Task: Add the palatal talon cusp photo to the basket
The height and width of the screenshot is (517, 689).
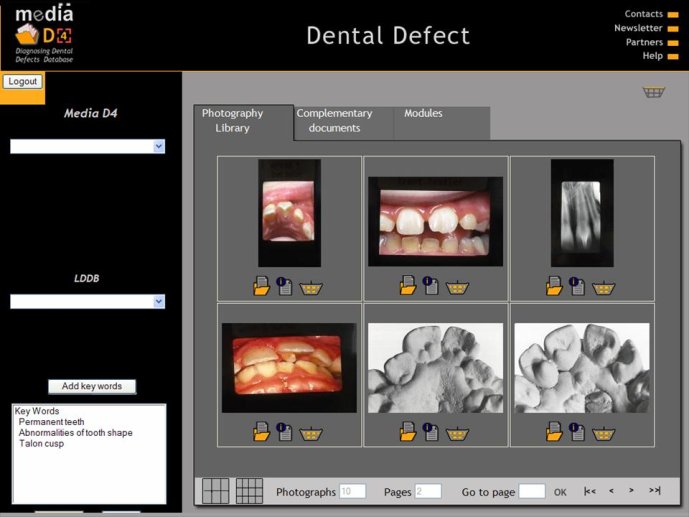Action: pos(311,288)
